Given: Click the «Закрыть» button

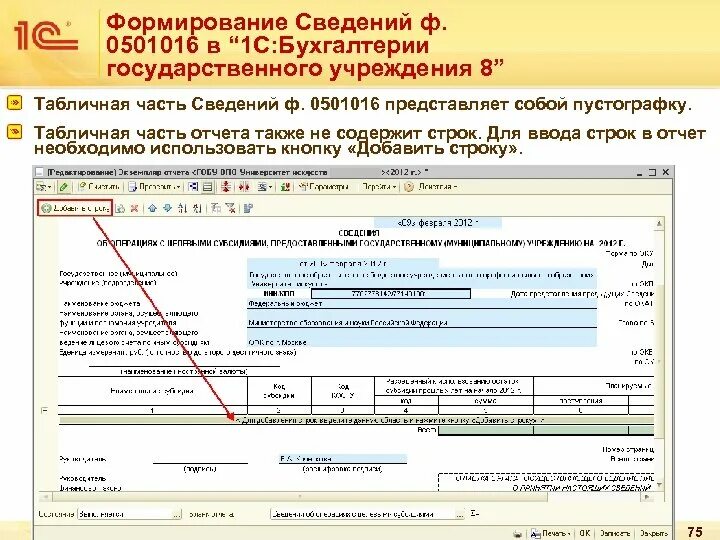Looking at the screenshot, I should tap(654, 534).
